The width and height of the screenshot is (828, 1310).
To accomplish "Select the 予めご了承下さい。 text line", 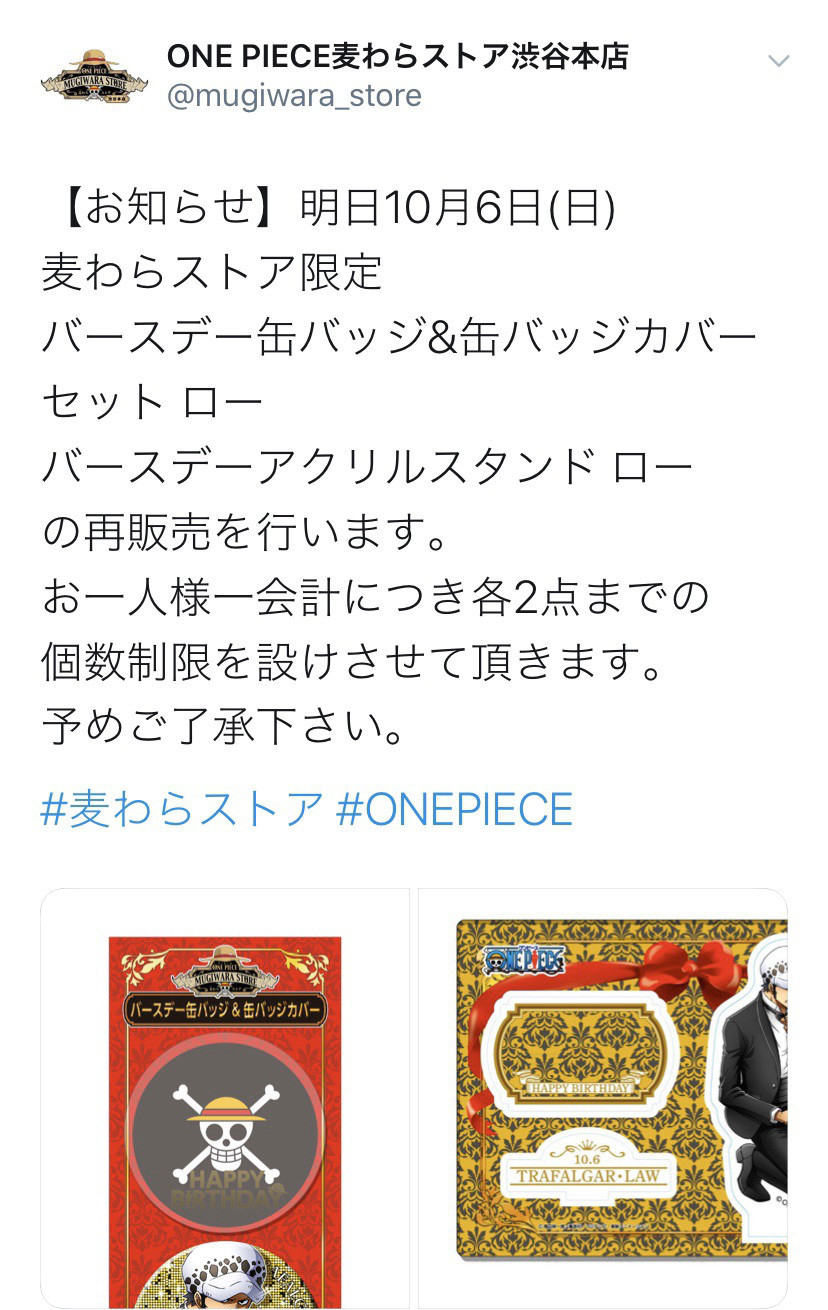I will point(224,726).
